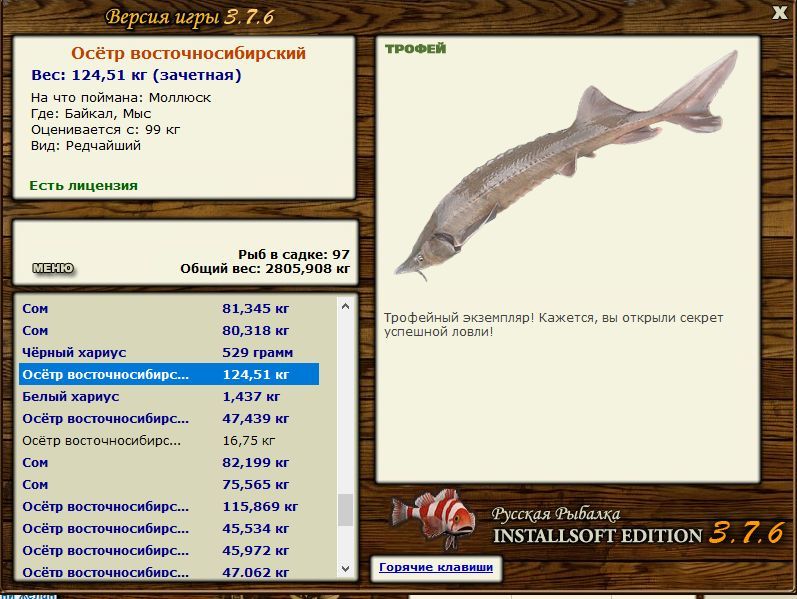
Task: Select the Осётр 115,869 кг row
Action: [x=169, y=506]
